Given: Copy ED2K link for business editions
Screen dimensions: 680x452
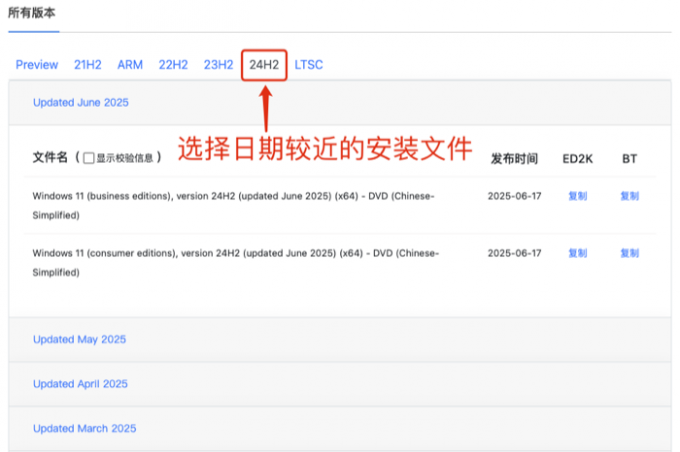Looking at the screenshot, I should pyautogui.click(x=578, y=196).
